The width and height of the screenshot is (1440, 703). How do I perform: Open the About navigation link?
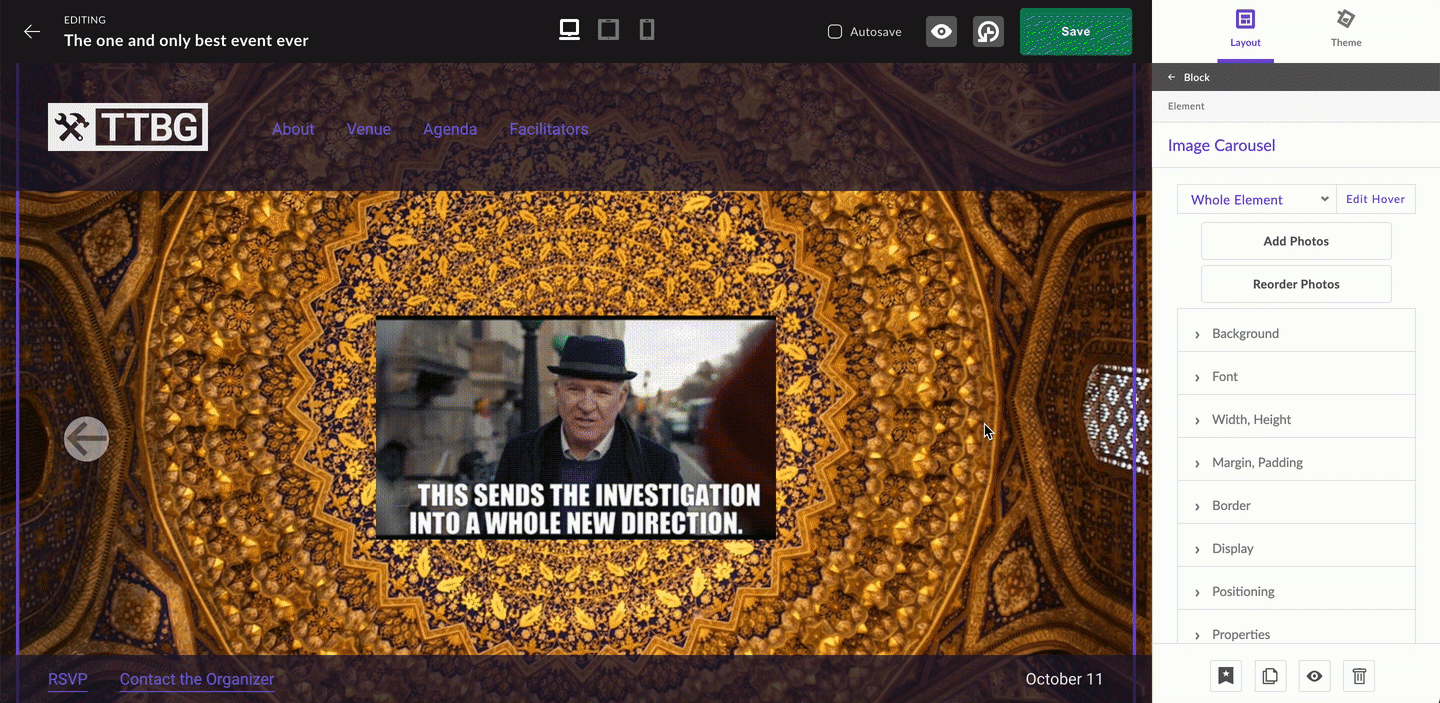click(293, 129)
